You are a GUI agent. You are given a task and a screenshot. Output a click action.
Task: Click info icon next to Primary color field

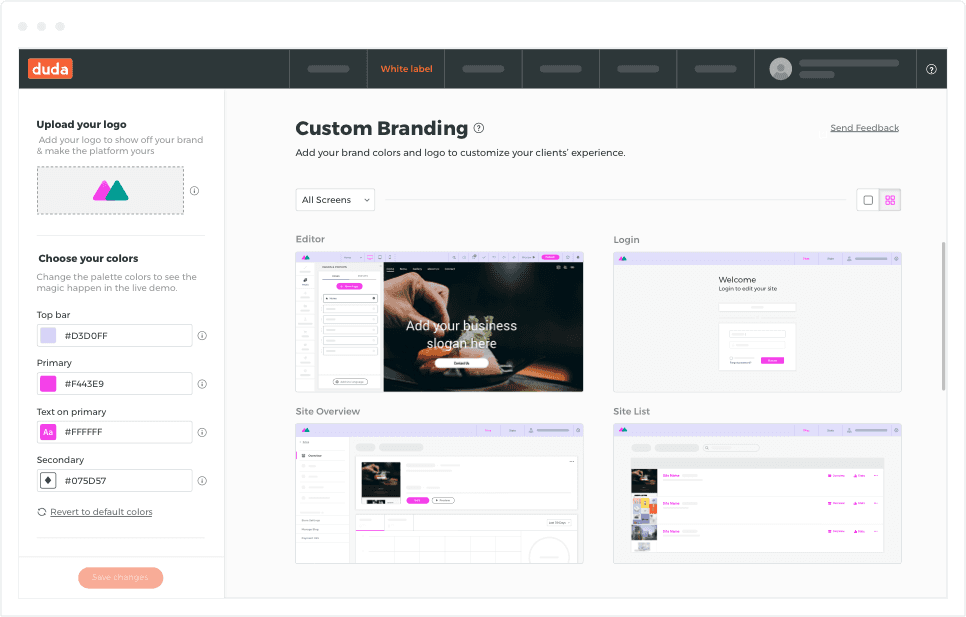[202, 383]
